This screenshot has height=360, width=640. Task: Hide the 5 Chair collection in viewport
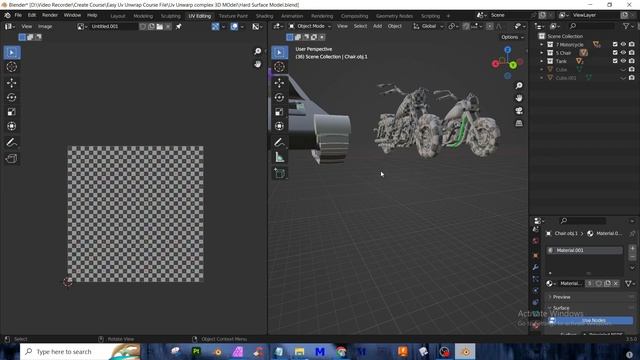623,53
